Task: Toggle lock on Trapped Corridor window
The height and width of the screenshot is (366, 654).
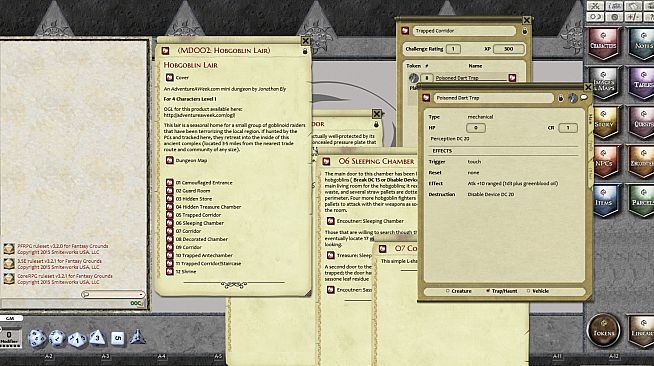Action: 525,31
